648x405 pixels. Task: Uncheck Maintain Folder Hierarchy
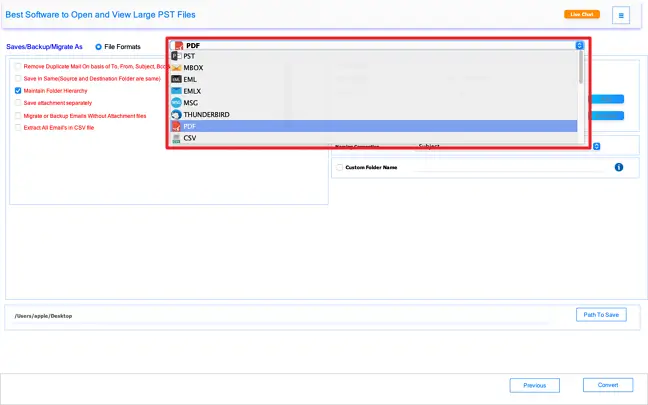tap(18, 90)
